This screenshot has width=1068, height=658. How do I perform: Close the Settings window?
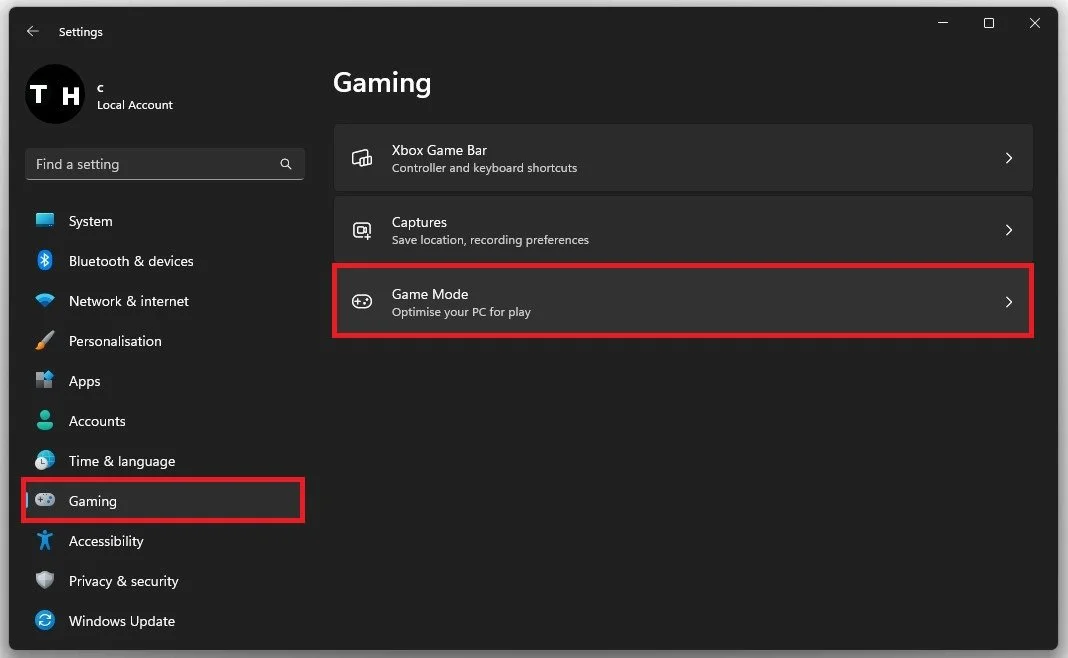click(1035, 22)
